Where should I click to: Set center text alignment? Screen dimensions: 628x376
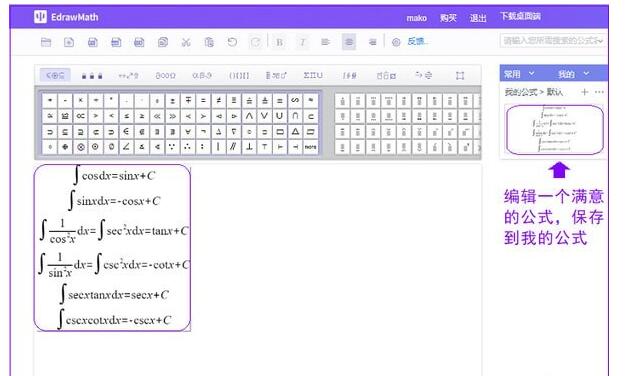click(x=349, y=42)
